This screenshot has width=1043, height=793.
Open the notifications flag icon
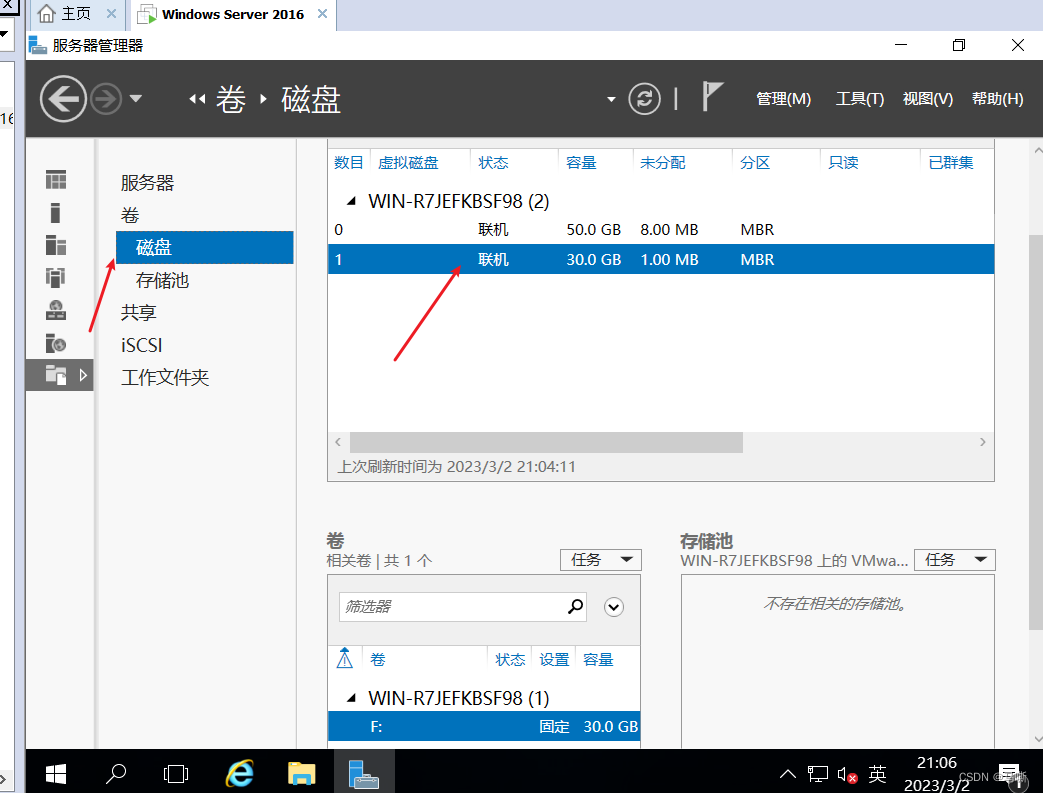click(x=712, y=97)
